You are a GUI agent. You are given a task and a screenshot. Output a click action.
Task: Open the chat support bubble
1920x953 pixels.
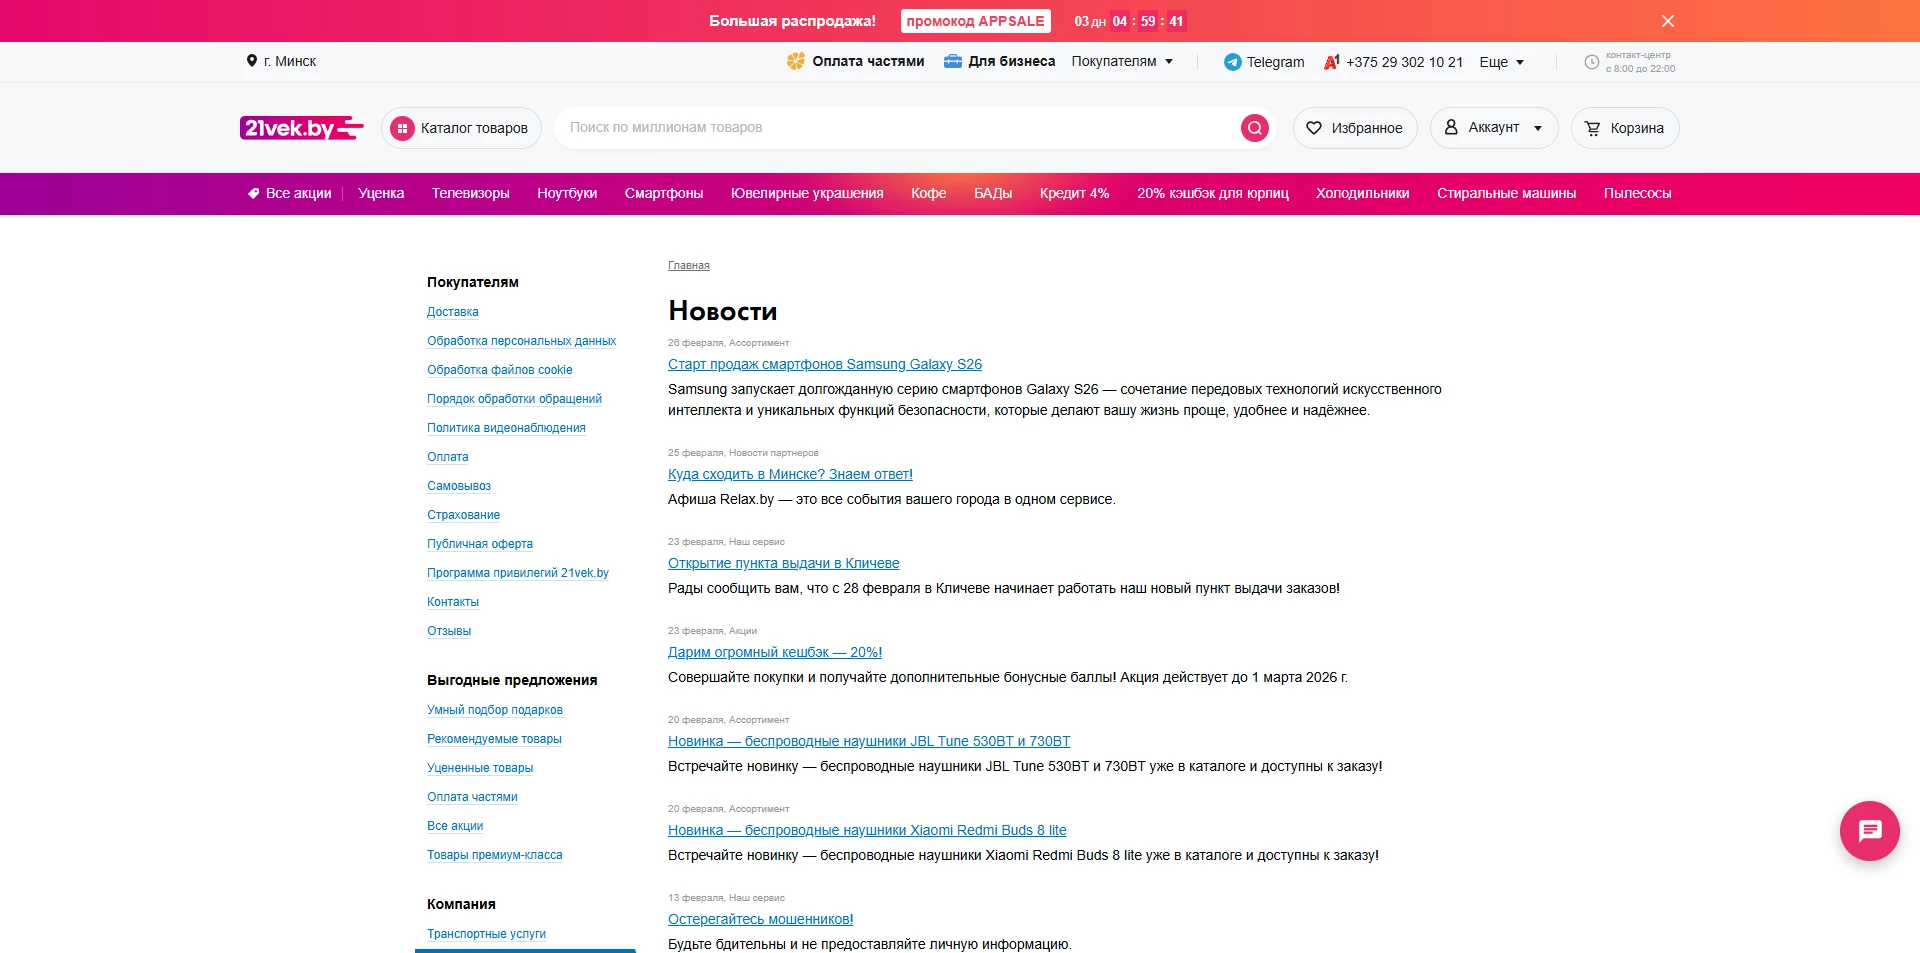tap(1869, 830)
